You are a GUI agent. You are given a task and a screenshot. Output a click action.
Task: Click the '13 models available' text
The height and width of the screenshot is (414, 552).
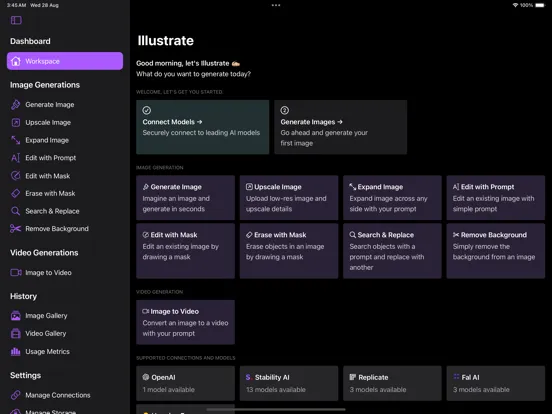coord(276,390)
